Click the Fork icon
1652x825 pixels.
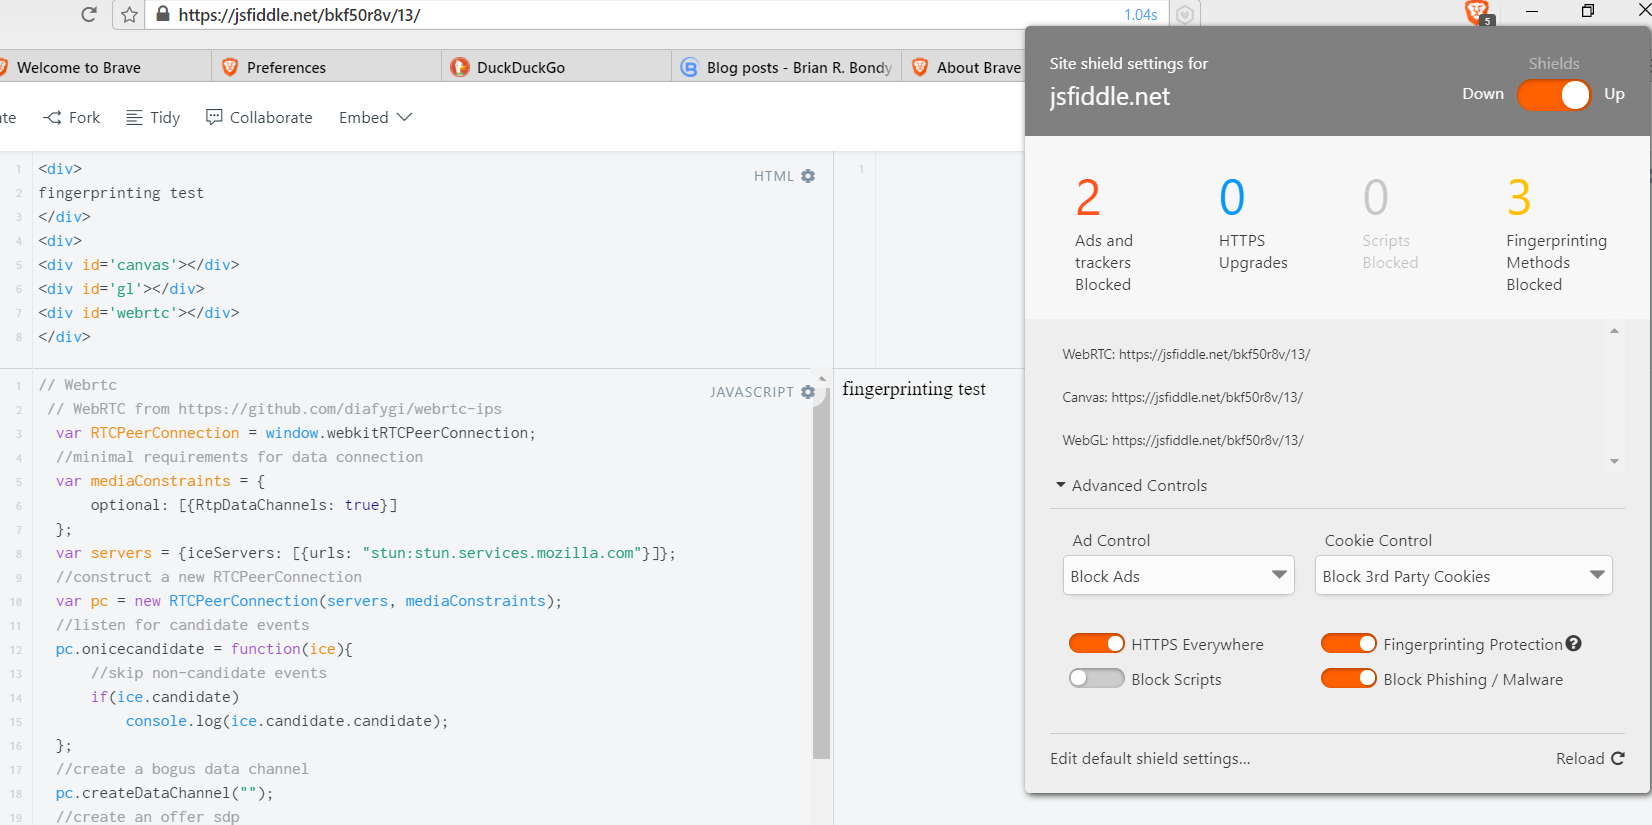(x=52, y=117)
